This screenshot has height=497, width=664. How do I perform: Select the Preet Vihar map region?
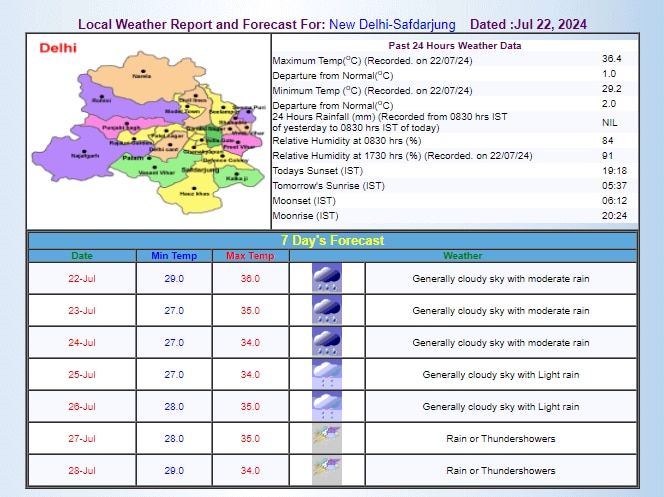point(239,146)
